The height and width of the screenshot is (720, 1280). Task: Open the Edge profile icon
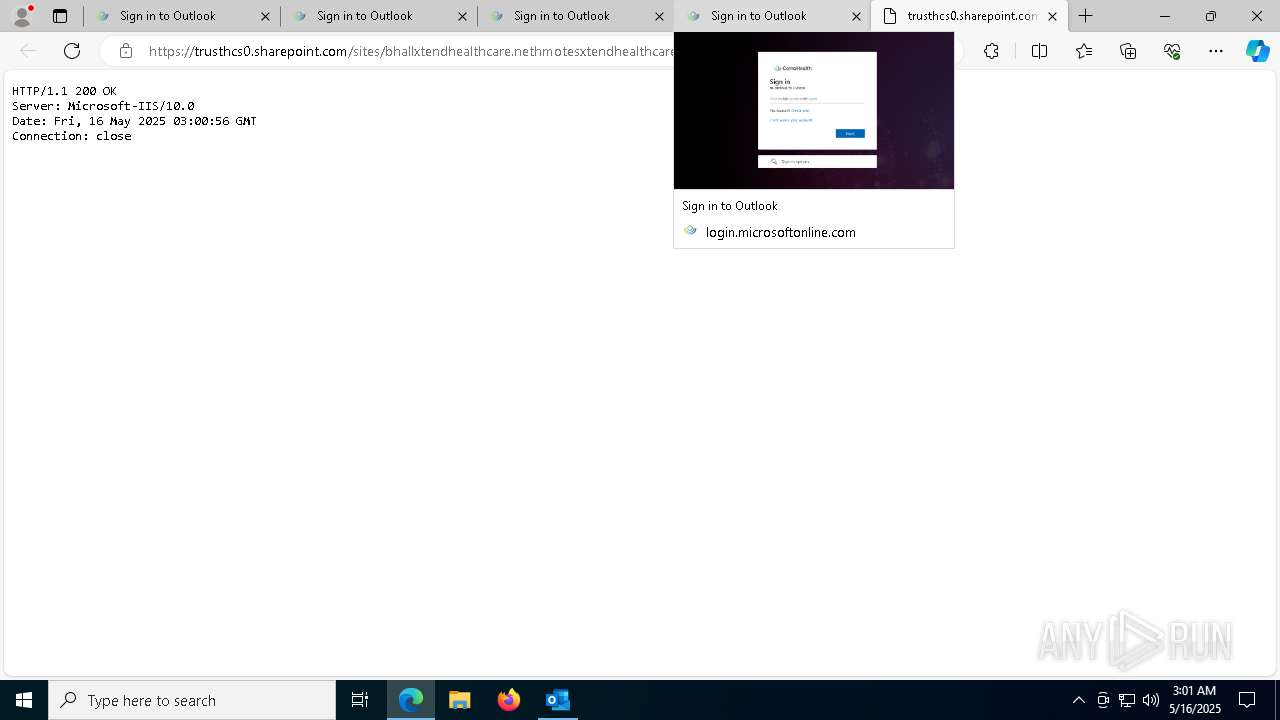coord(22,16)
